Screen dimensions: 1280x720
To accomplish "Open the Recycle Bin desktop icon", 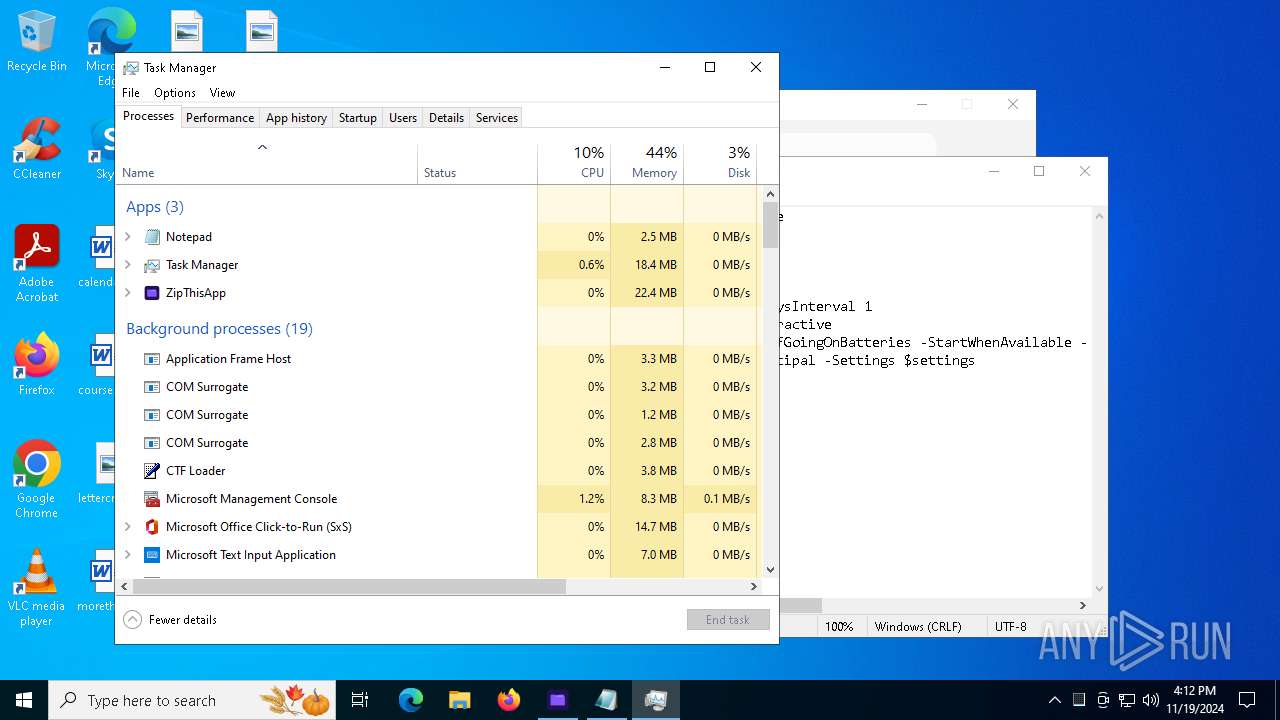I will coord(37,42).
